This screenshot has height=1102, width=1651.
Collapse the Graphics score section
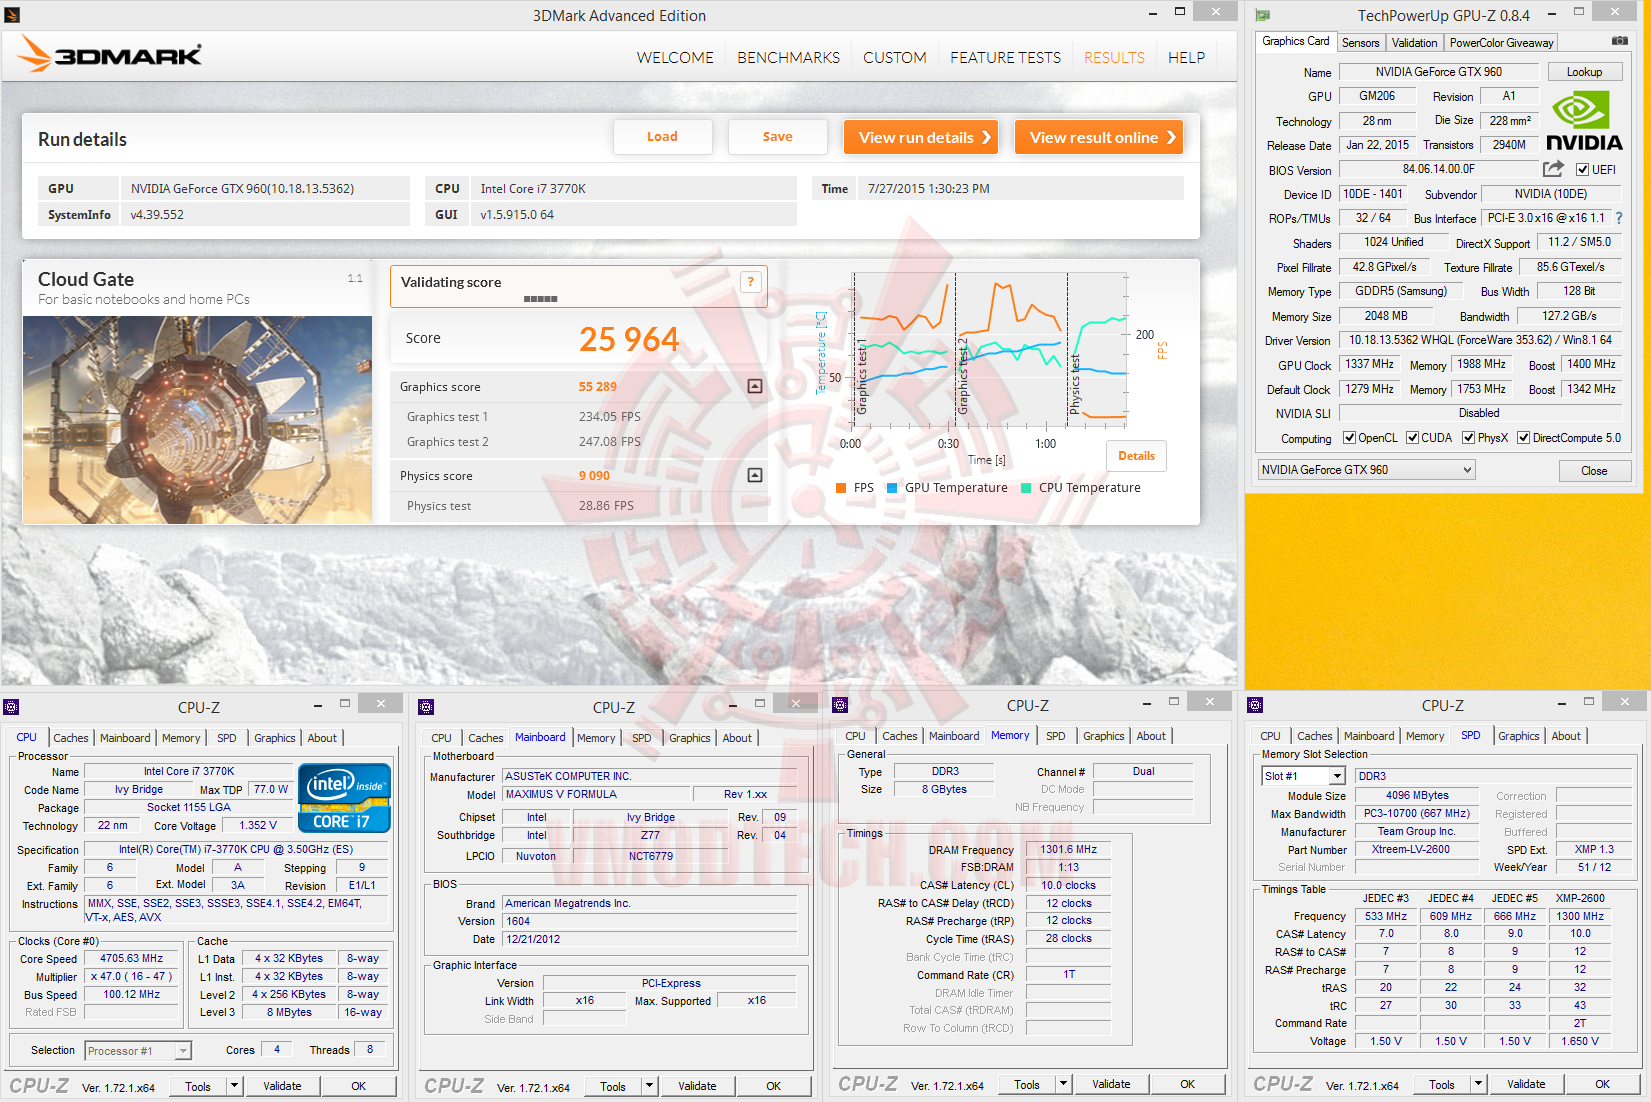755,386
